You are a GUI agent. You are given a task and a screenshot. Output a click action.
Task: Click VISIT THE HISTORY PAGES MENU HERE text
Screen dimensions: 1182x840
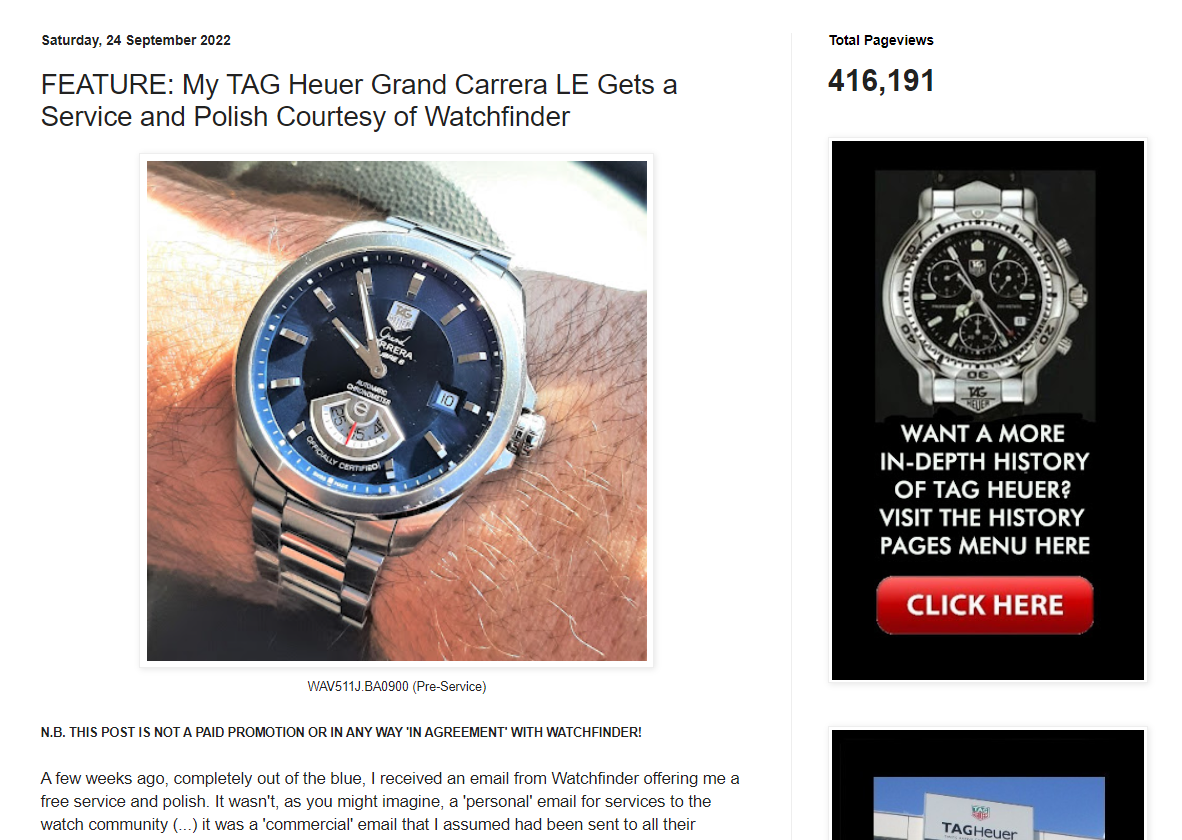(984, 532)
